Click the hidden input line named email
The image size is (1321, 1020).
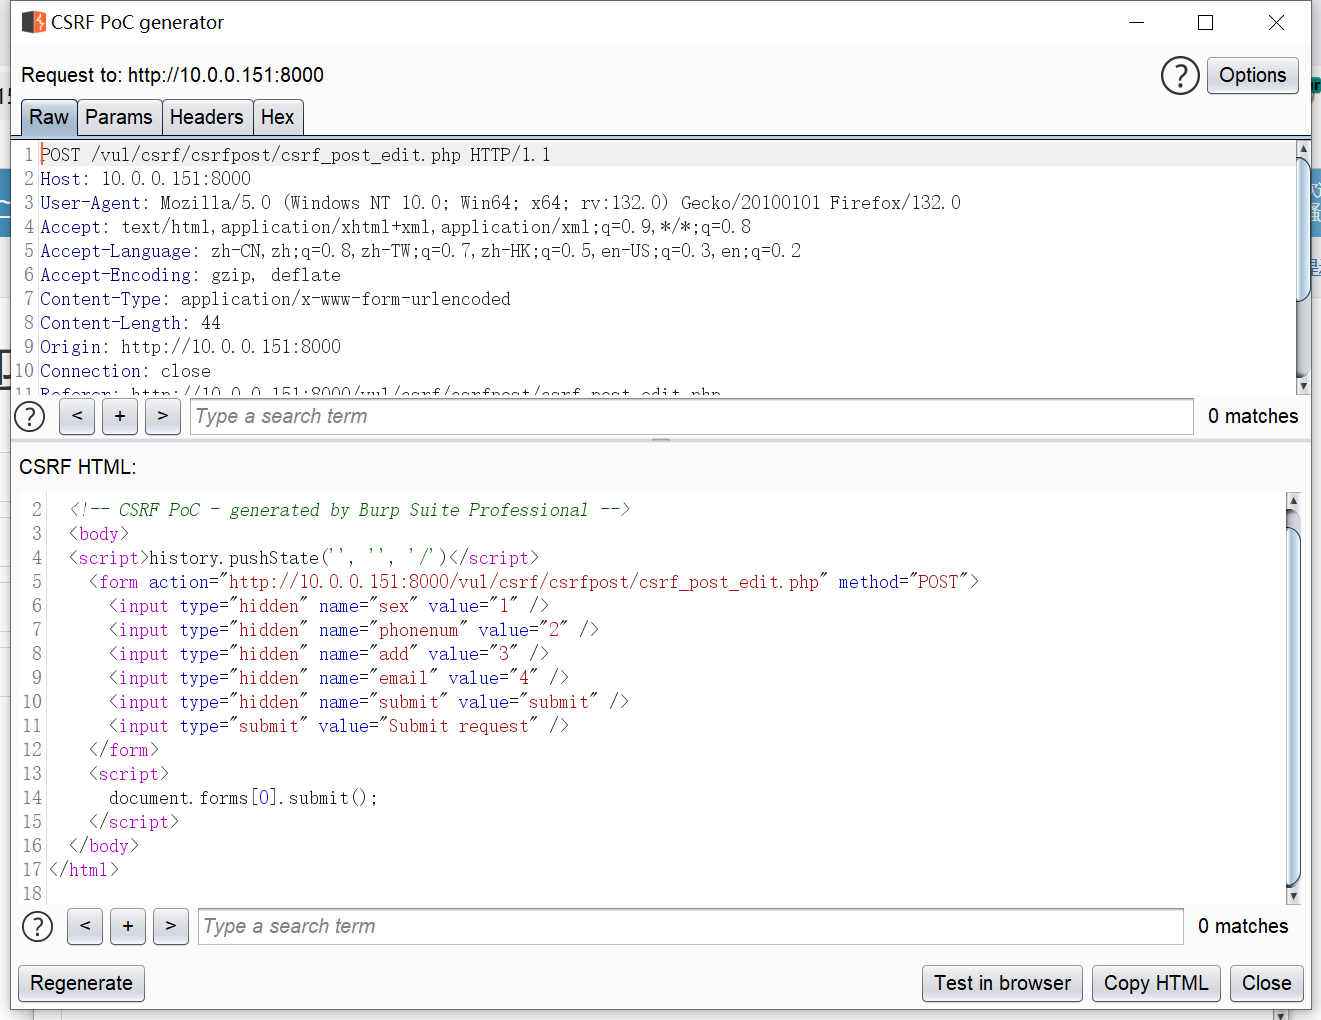(339, 678)
